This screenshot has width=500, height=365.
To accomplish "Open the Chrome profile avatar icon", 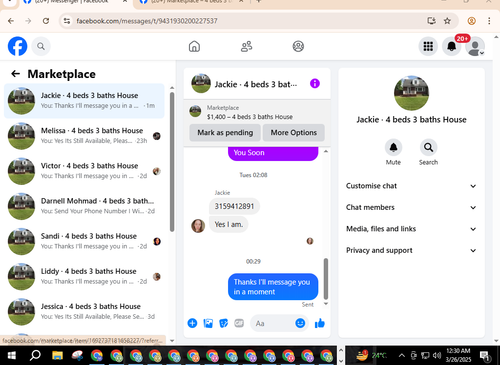I will pyautogui.click(x=471, y=21).
